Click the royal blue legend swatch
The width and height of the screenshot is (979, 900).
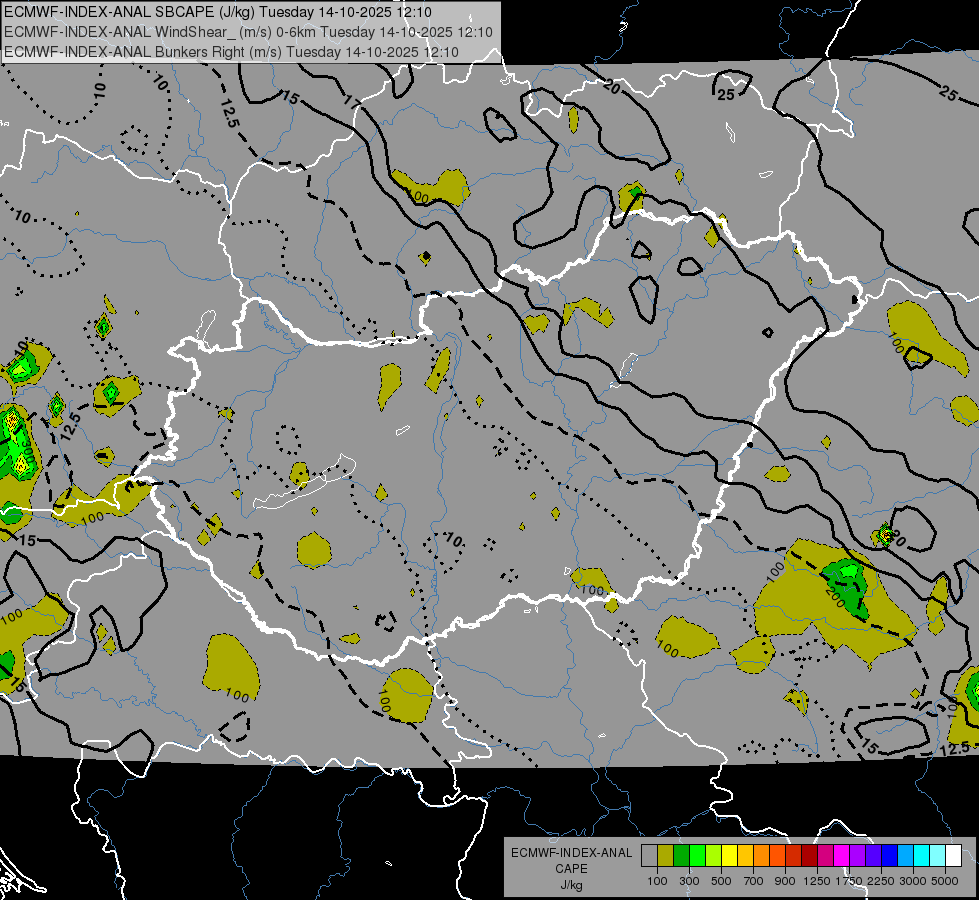click(889, 855)
